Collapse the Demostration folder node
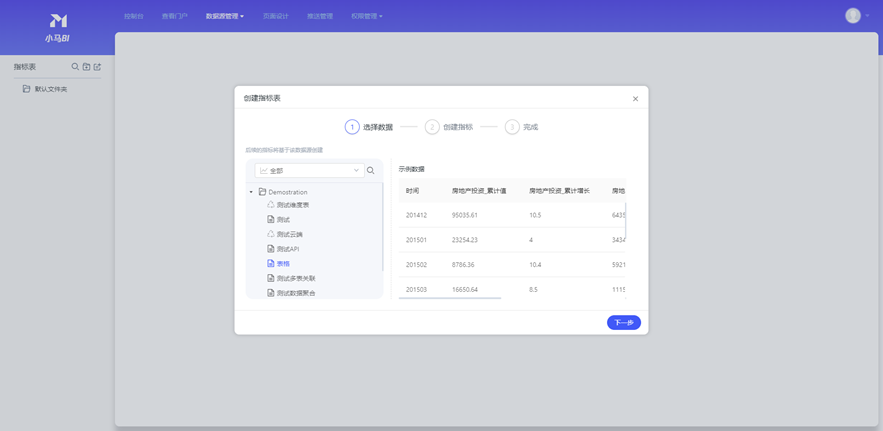Viewport: 883px width, 431px height. point(251,192)
